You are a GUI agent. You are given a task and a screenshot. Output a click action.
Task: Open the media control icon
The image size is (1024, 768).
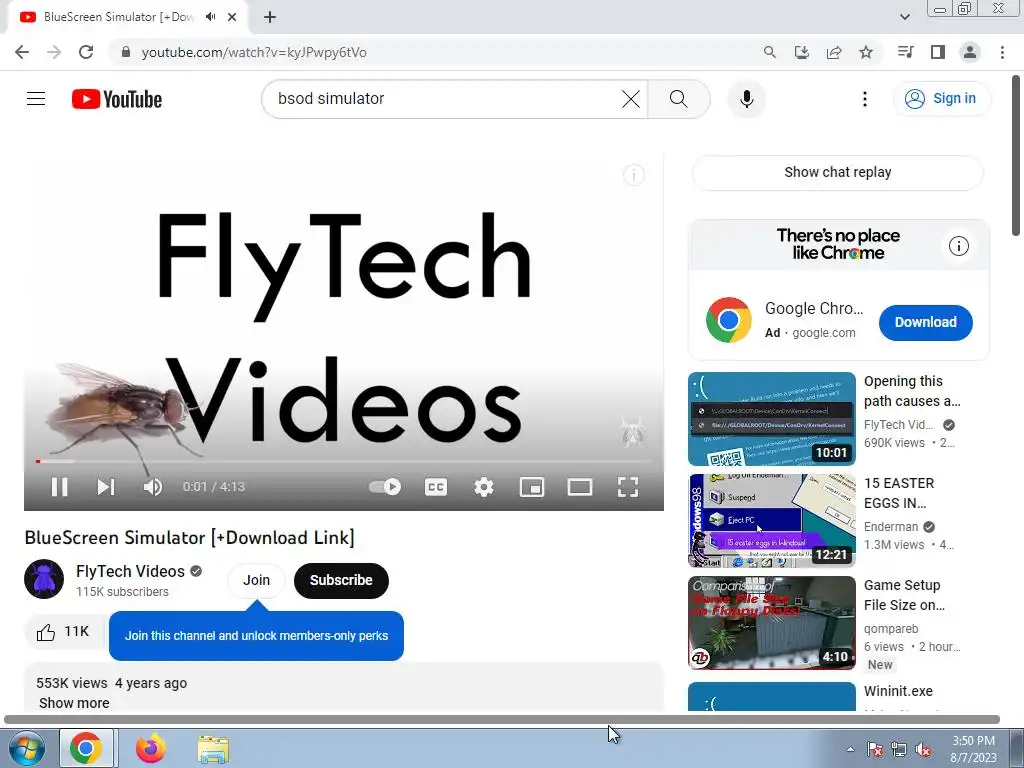click(x=905, y=52)
